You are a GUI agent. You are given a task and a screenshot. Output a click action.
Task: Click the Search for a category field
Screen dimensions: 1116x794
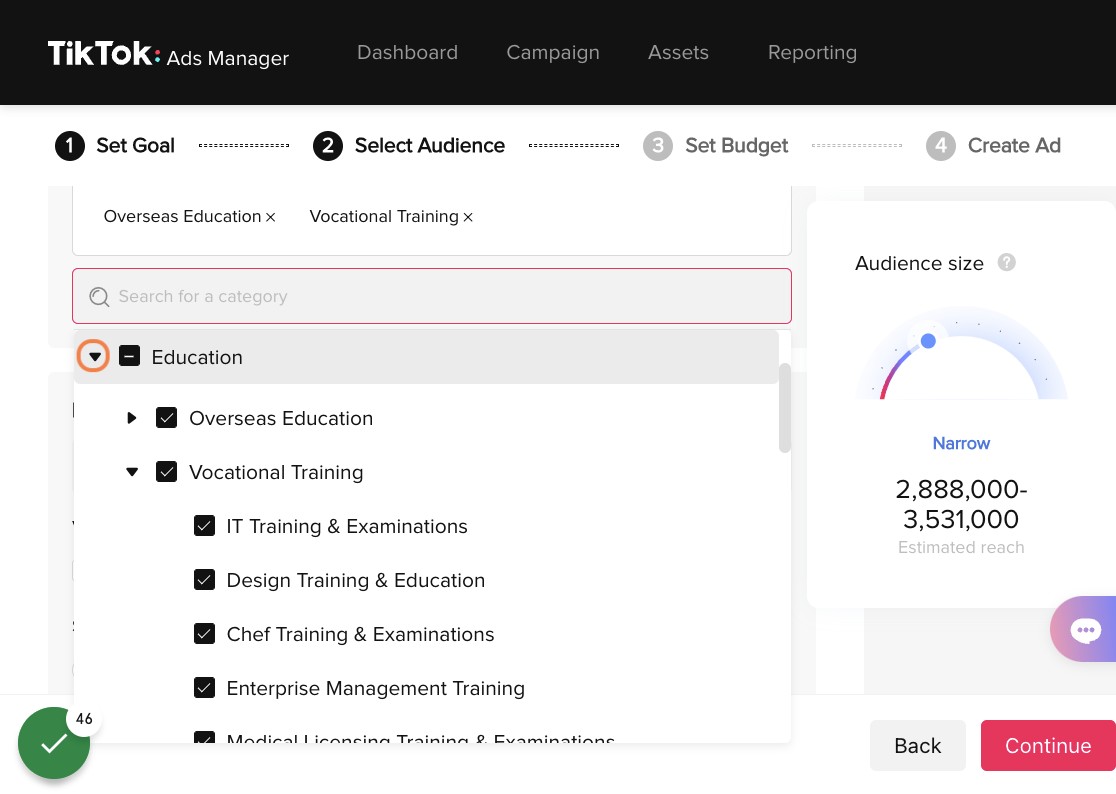pyautogui.click(x=431, y=296)
